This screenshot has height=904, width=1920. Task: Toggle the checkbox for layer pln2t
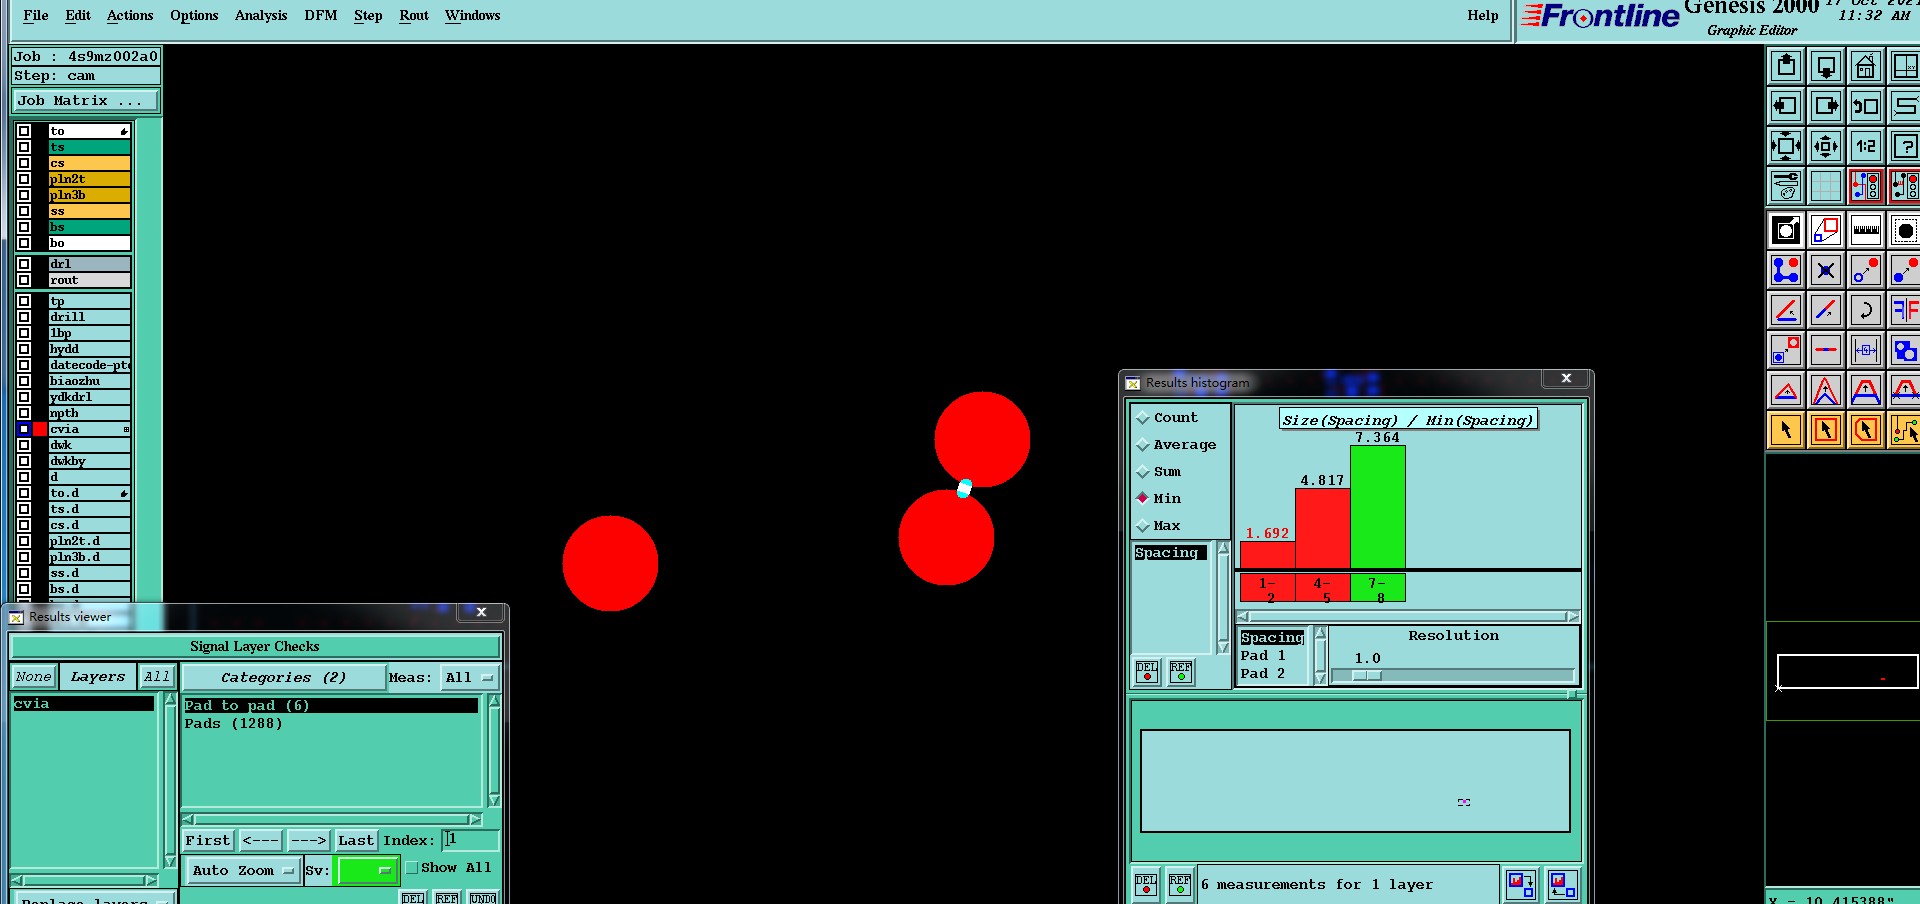tap(24, 179)
